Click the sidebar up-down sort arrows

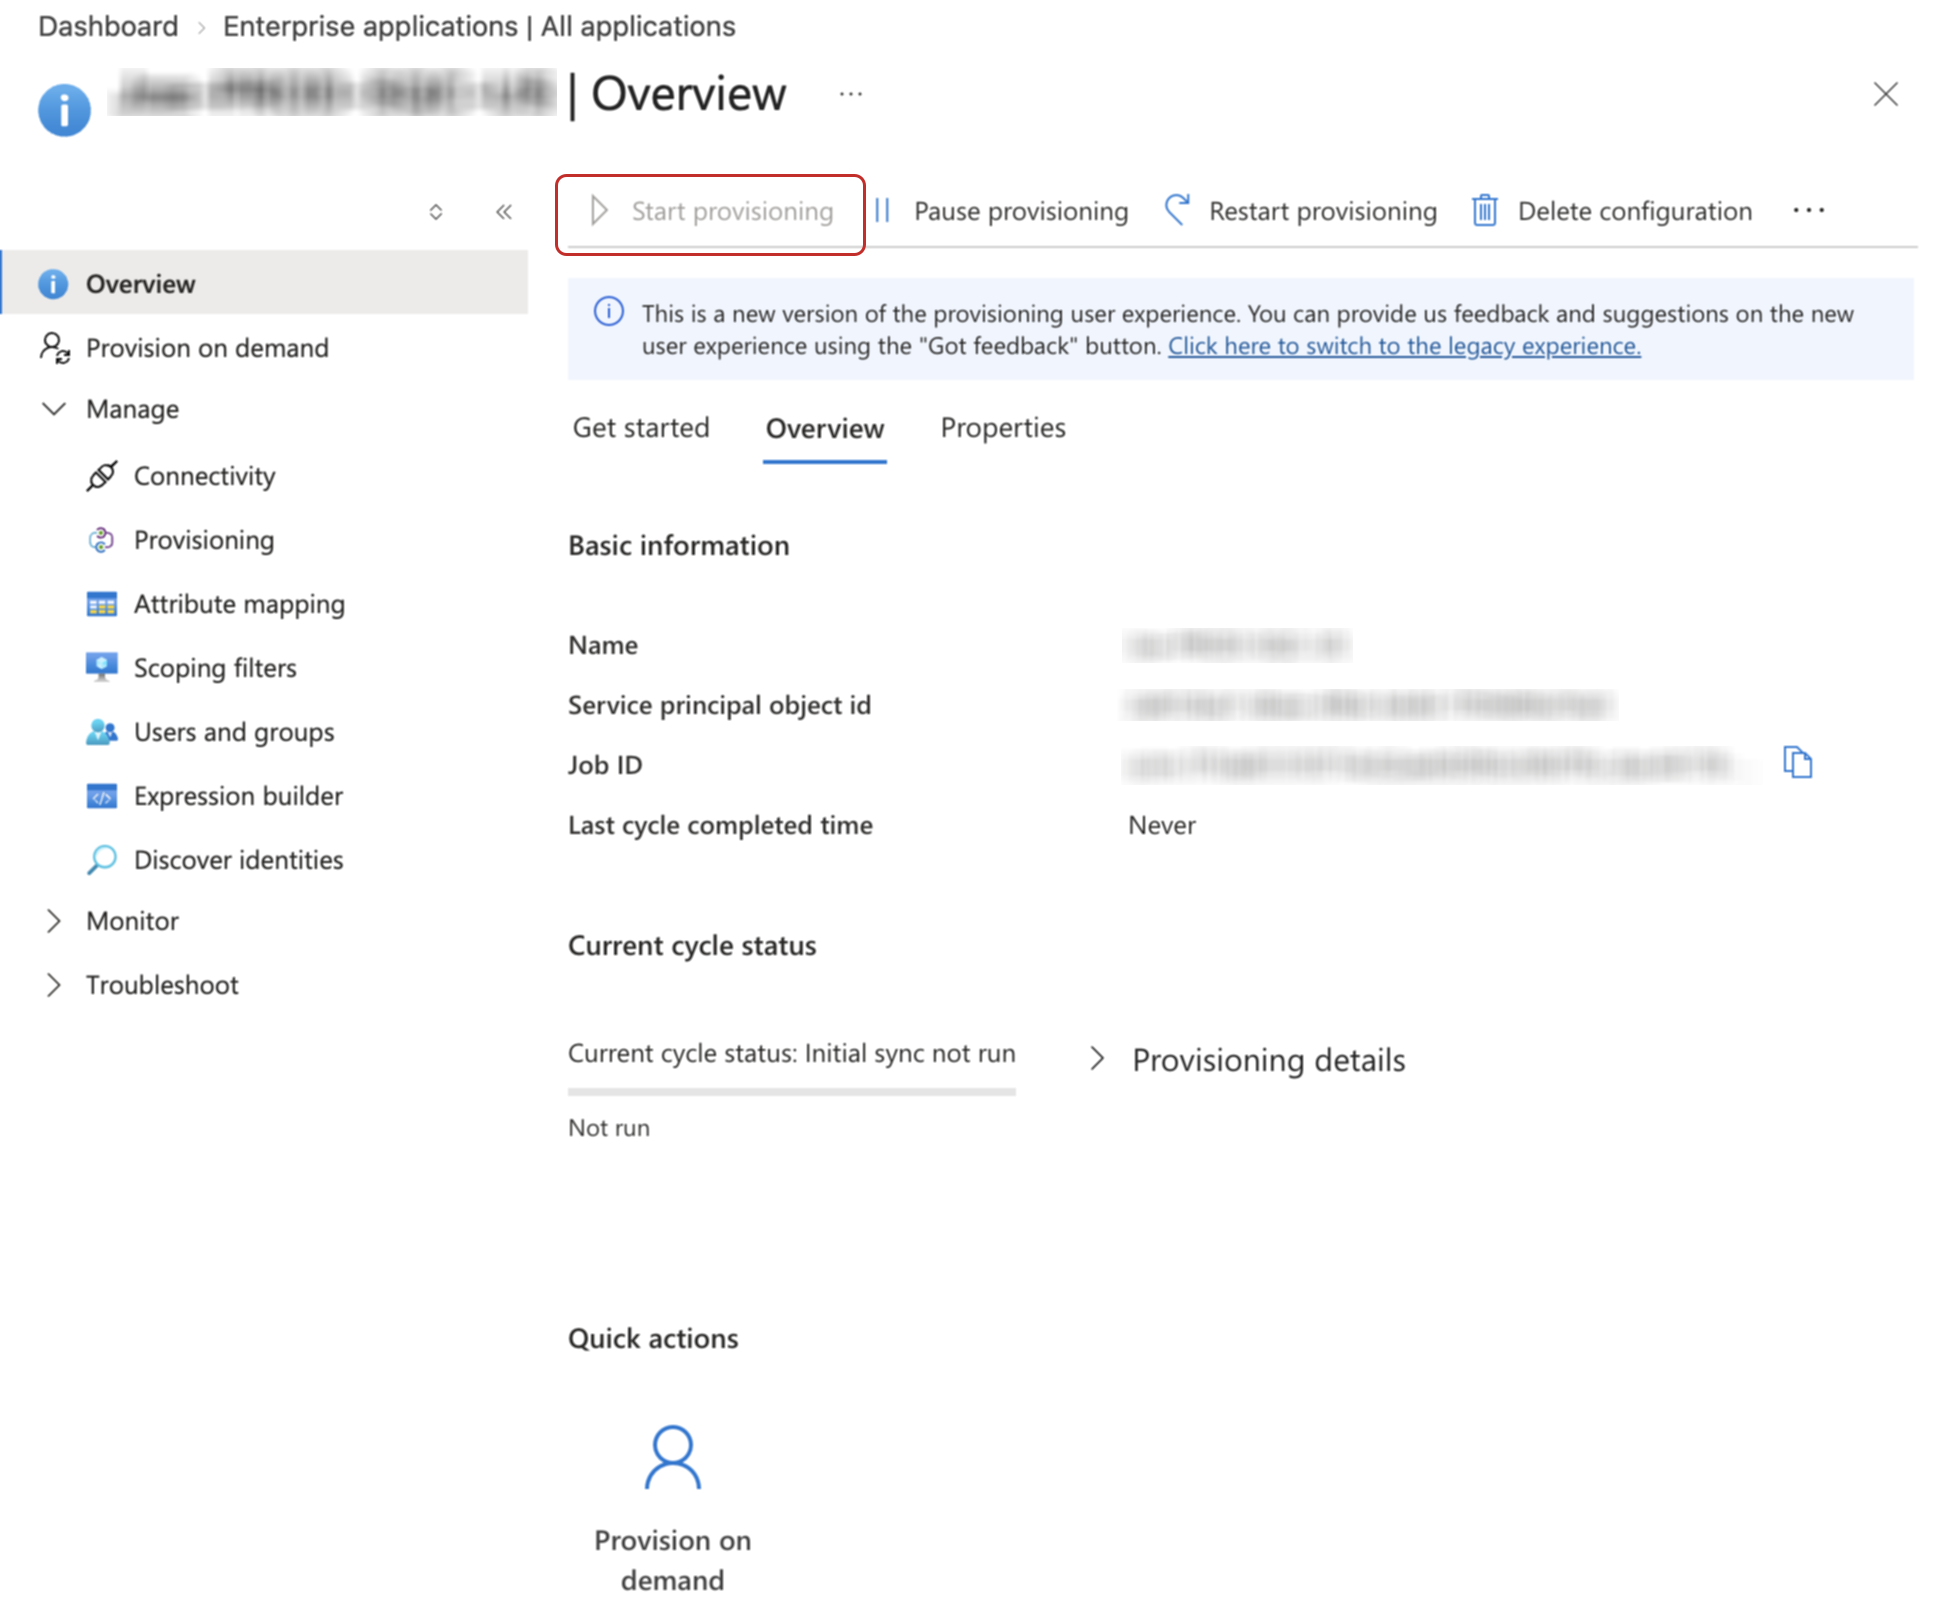click(x=436, y=212)
